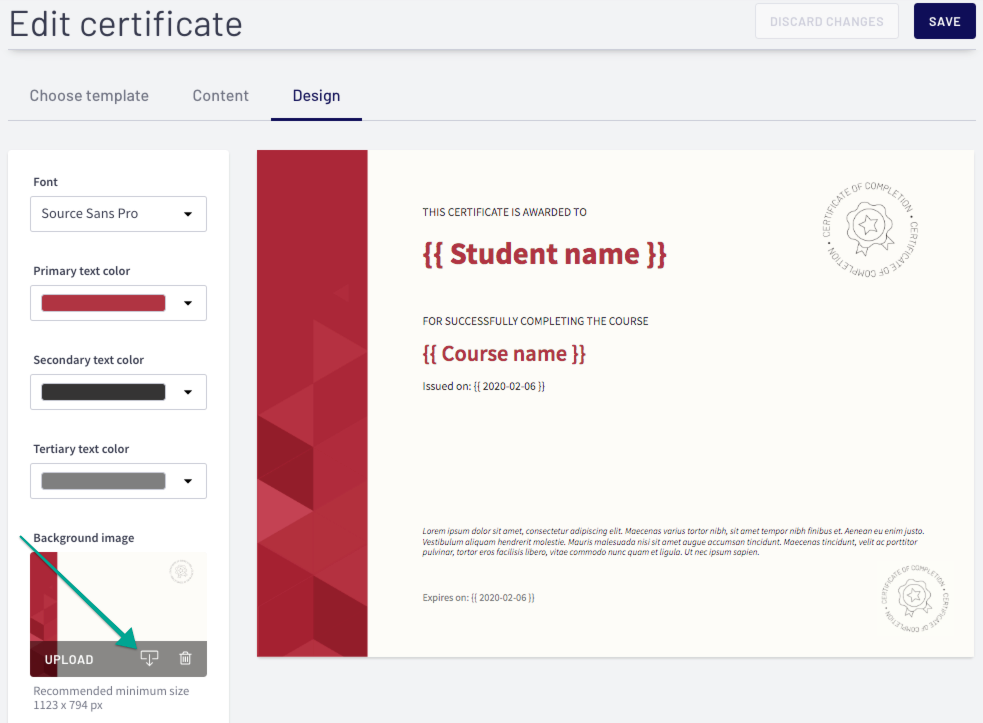Click the red primary text color swatch
This screenshot has width=983, height=723.
(x=103, y=303)
